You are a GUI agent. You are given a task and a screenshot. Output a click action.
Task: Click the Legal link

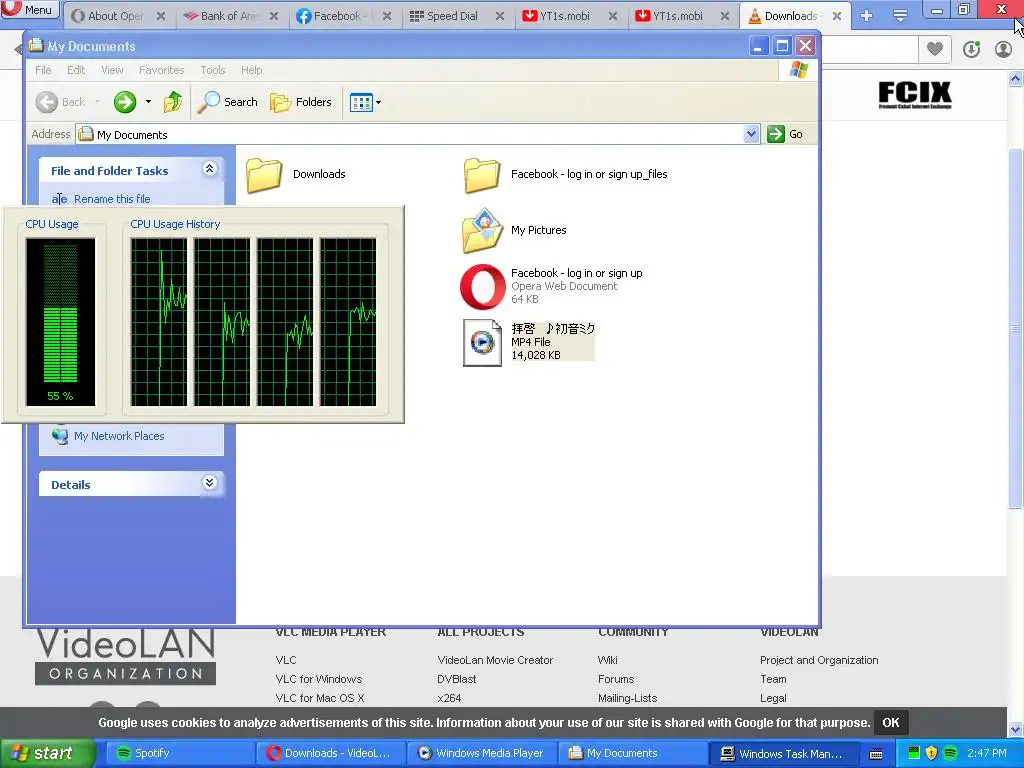773,698
